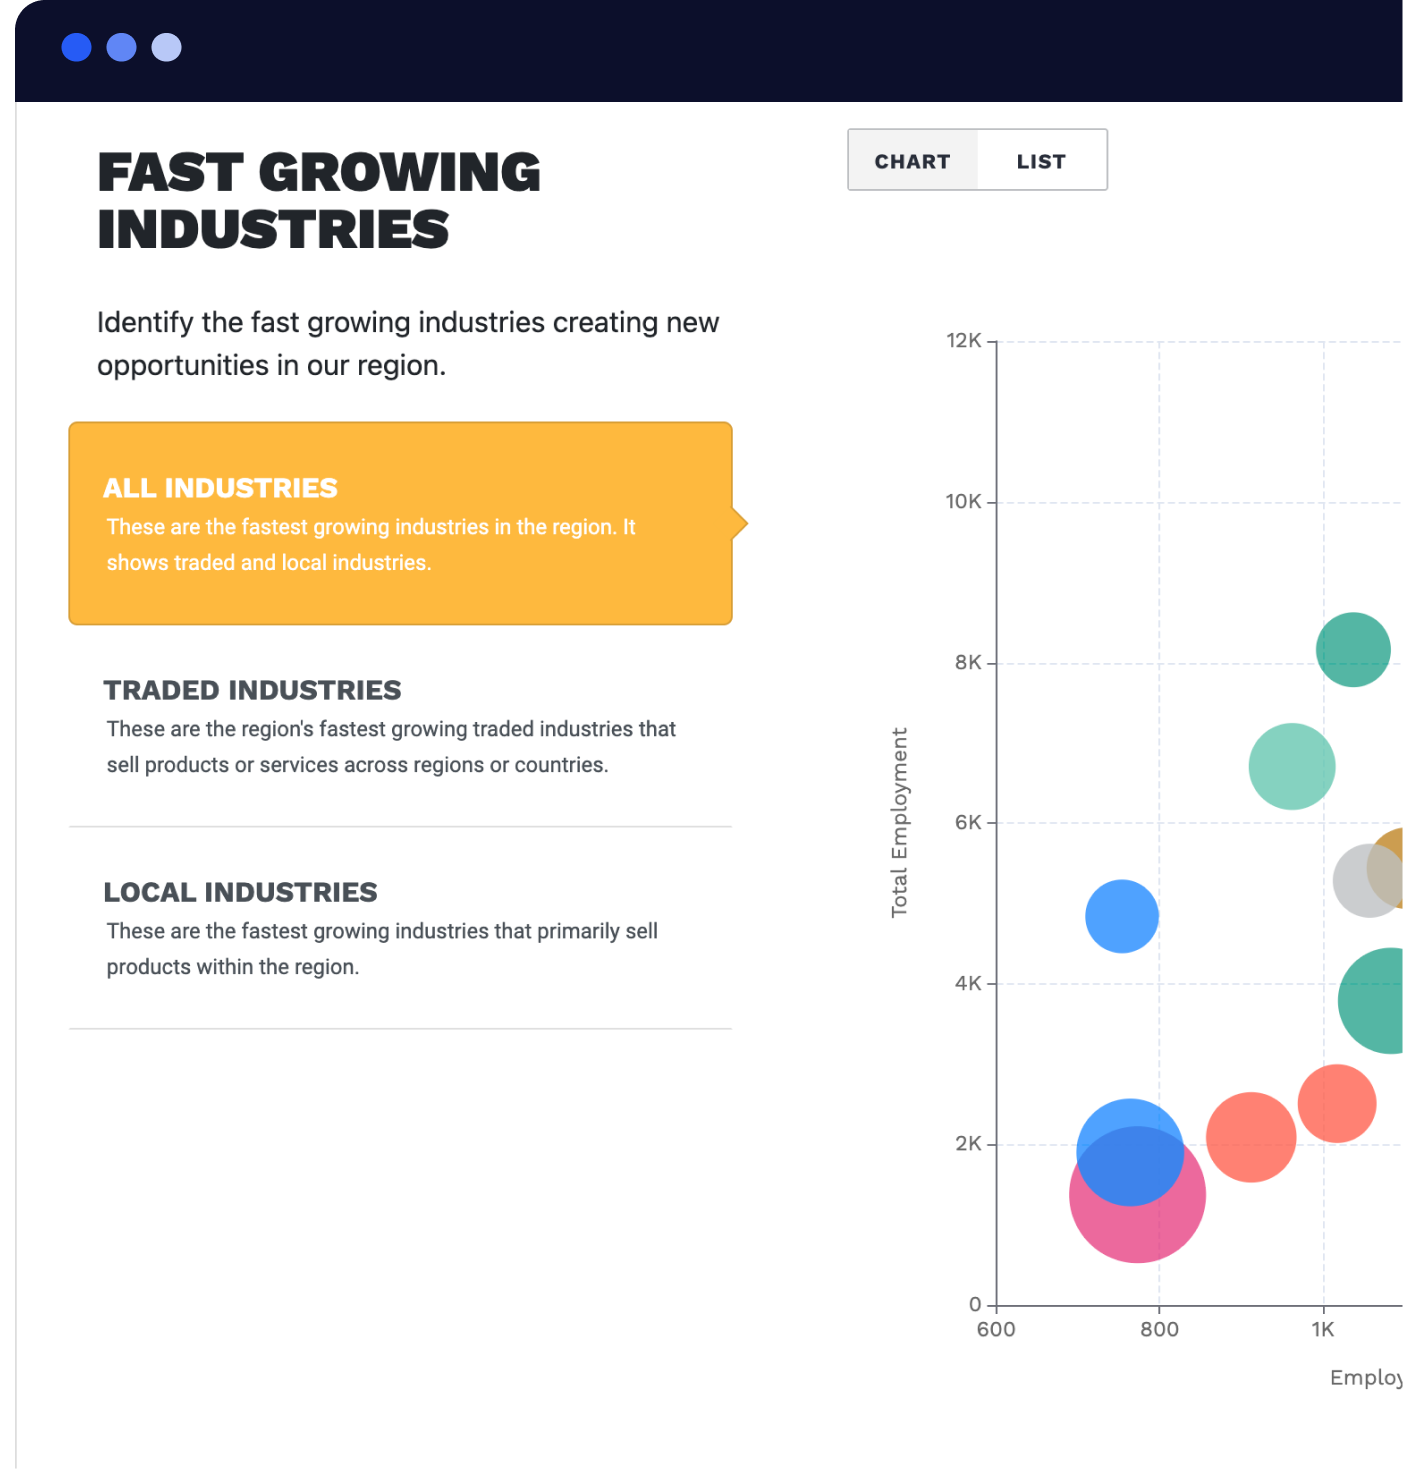Image resolution: width=1403 pixels, height=1469 pixels.
Task: Click the middle window control dot
Action: (121, 47)
